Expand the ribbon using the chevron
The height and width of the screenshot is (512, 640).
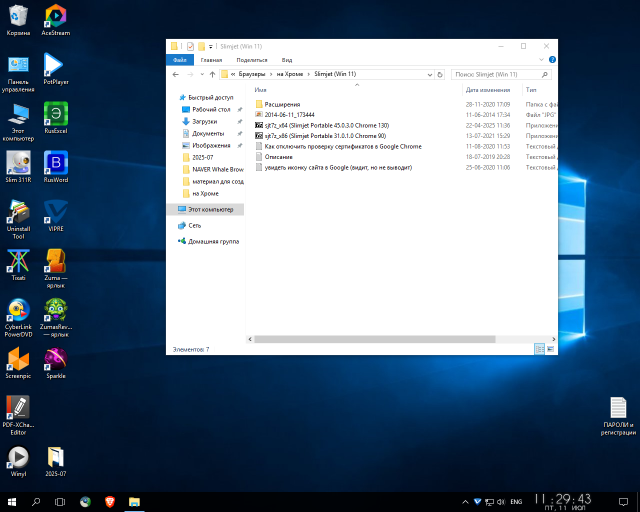[x=541, y=60]
